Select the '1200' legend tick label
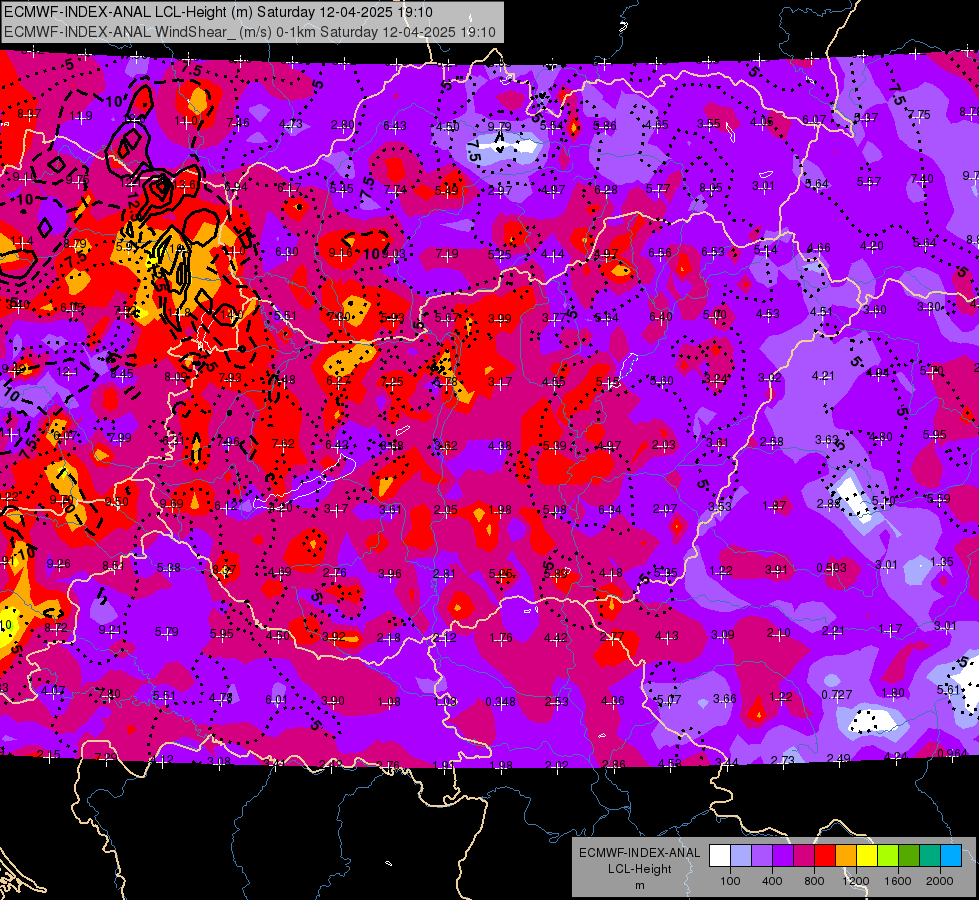979x900 pixels. (x=855, y=881)
